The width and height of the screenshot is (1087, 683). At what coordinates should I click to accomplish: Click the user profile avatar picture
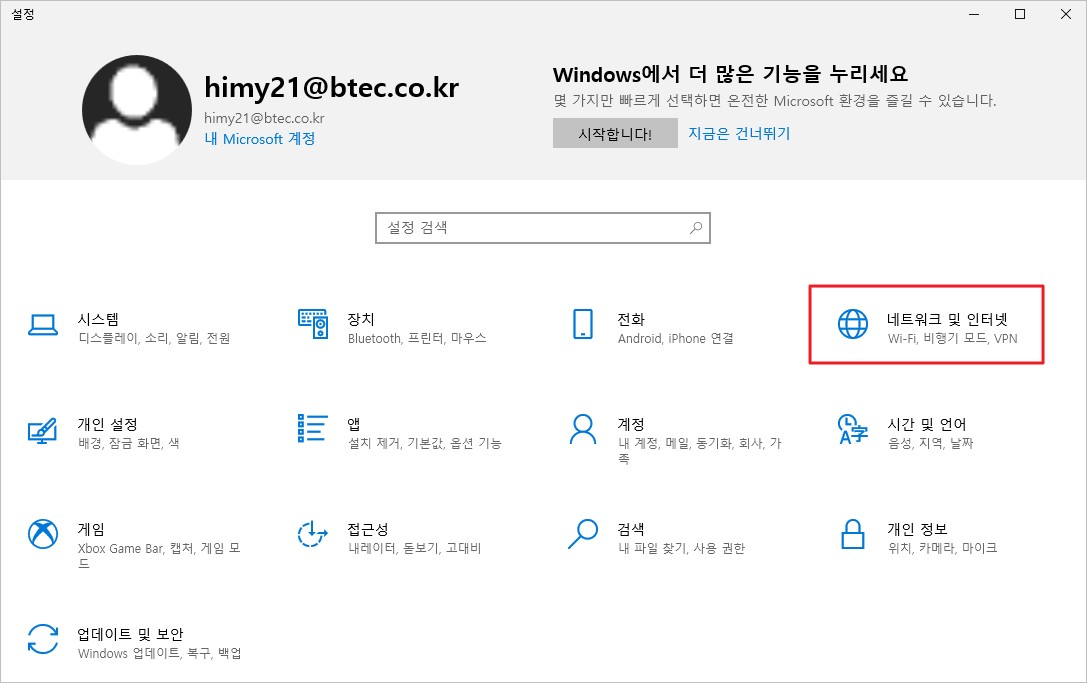(x=137, y=110)
